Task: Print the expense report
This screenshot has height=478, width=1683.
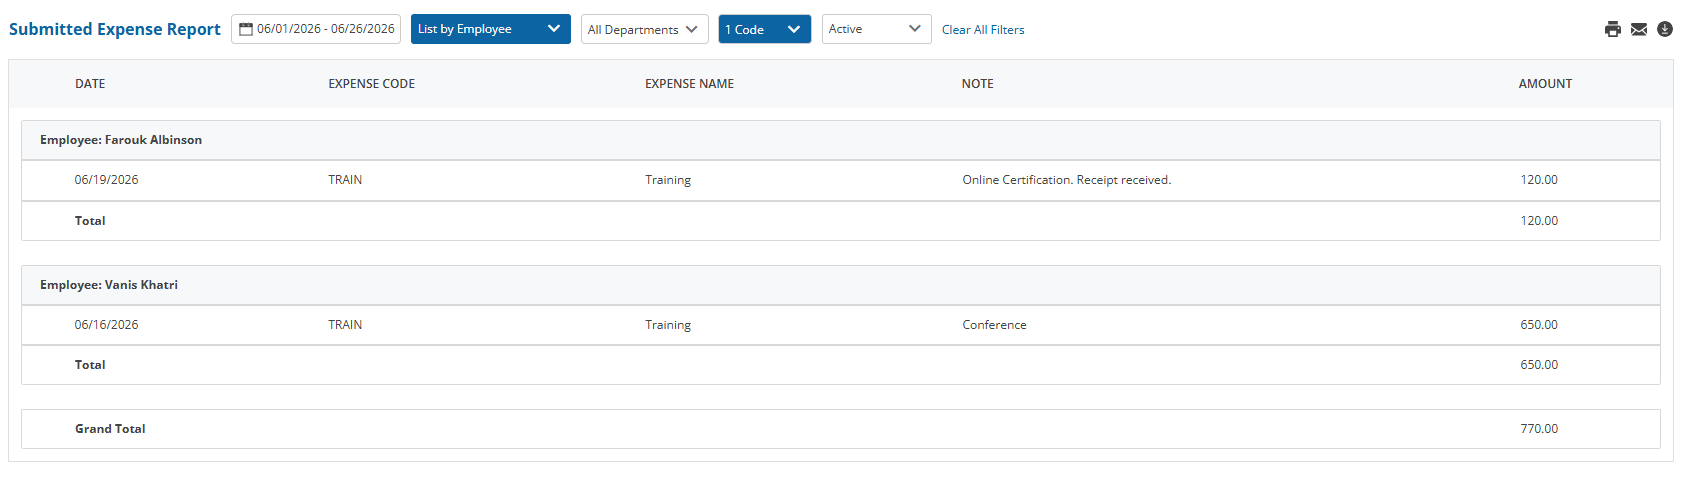Action: [1612, 29]
